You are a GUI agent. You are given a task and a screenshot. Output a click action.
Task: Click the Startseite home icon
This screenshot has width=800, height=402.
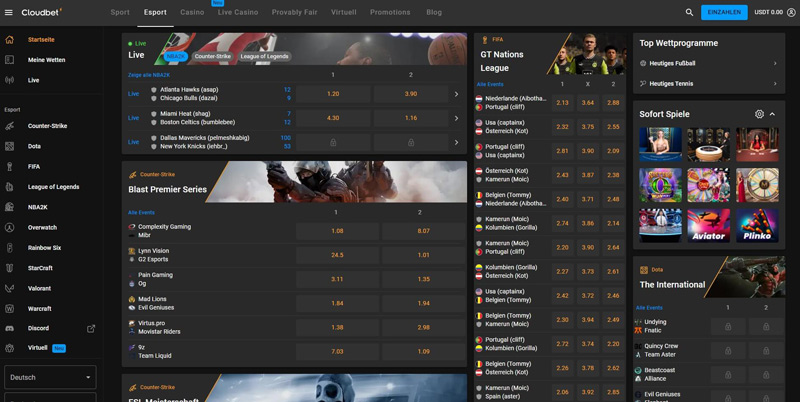[x=9, y=40]
